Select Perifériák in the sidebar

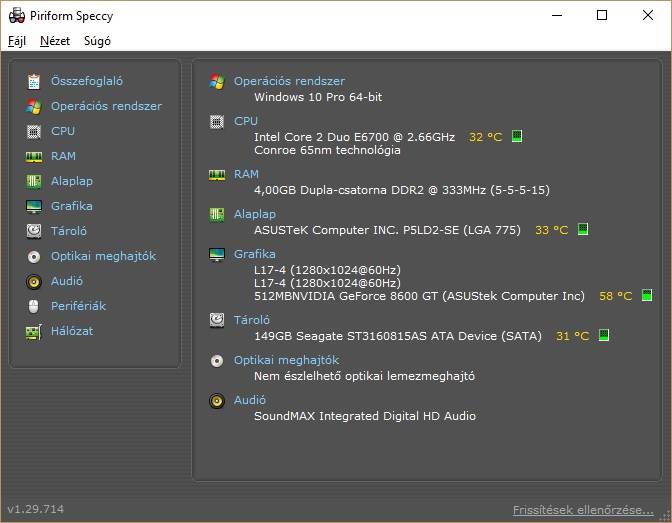[x=78, y=306]
